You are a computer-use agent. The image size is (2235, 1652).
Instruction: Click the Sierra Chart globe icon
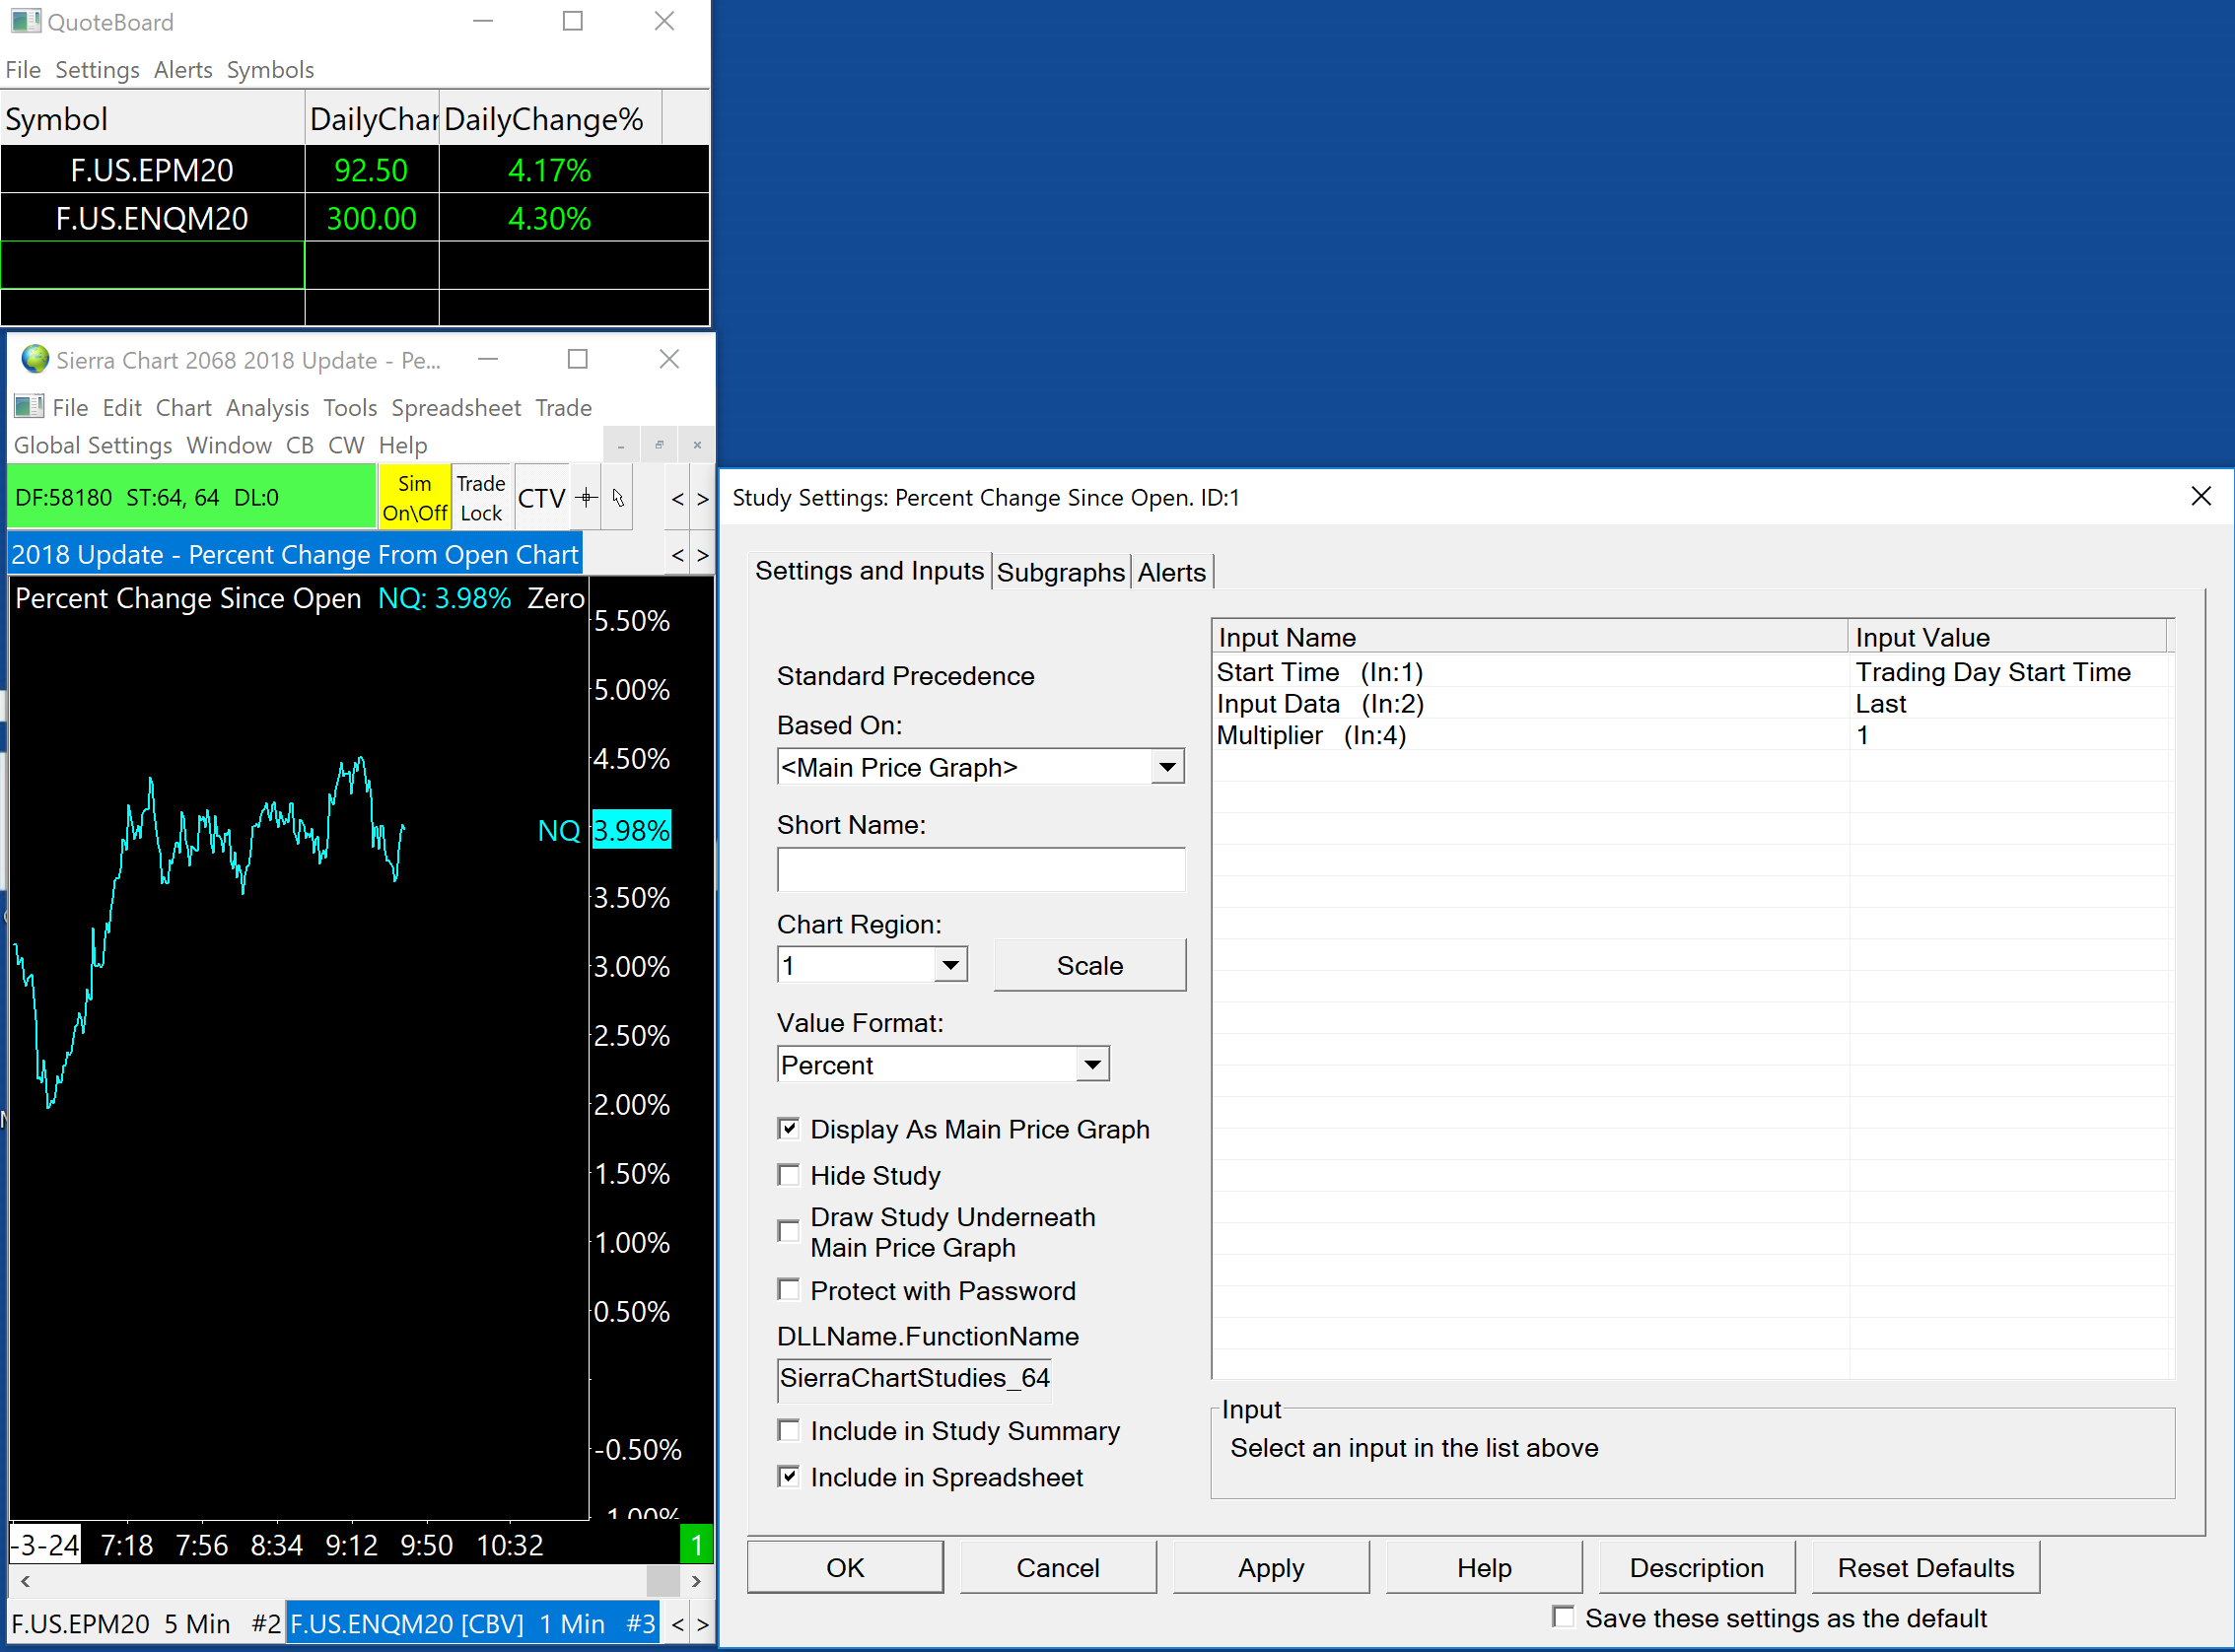(x=35, y=359)
